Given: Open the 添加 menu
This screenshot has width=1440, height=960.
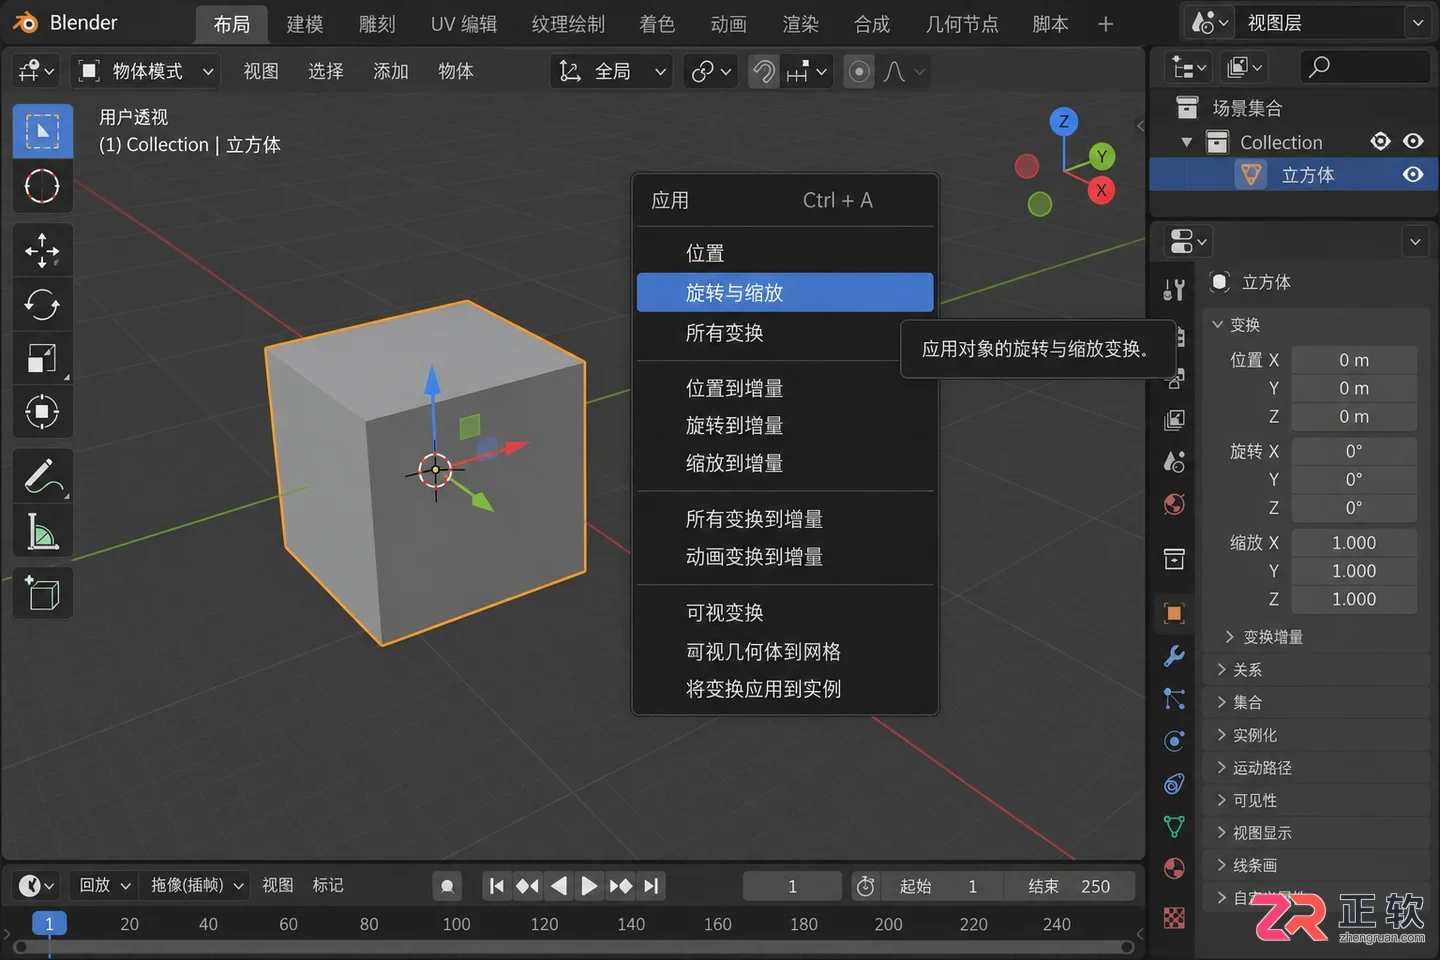Looking at the screenshot, I should tap(390, 71).
